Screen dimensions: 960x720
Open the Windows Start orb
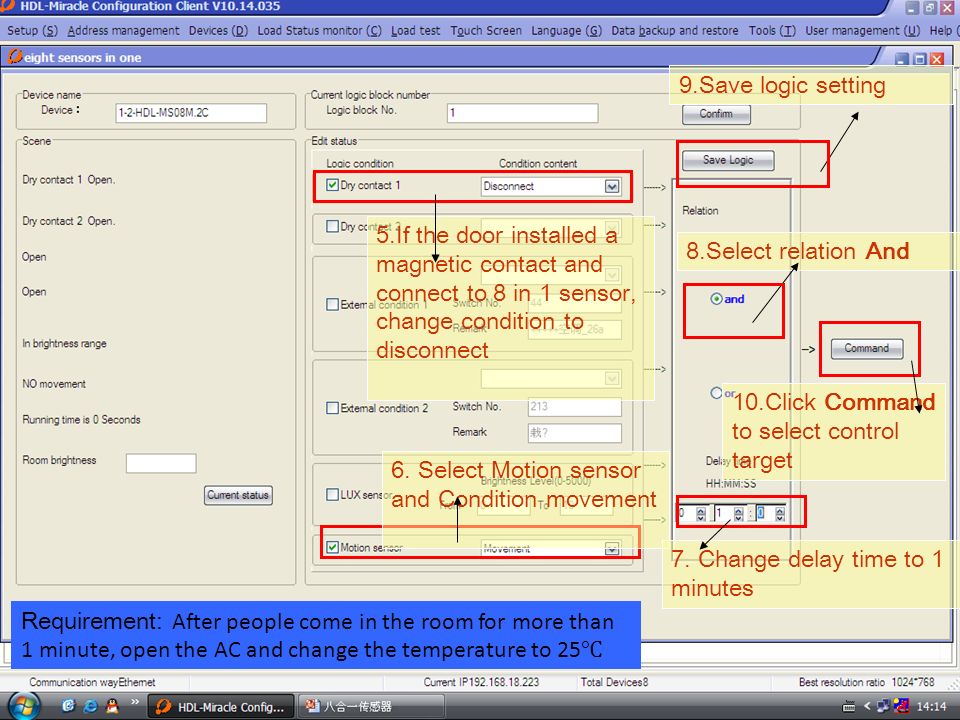pyautogui.click(x=22, y=707)
